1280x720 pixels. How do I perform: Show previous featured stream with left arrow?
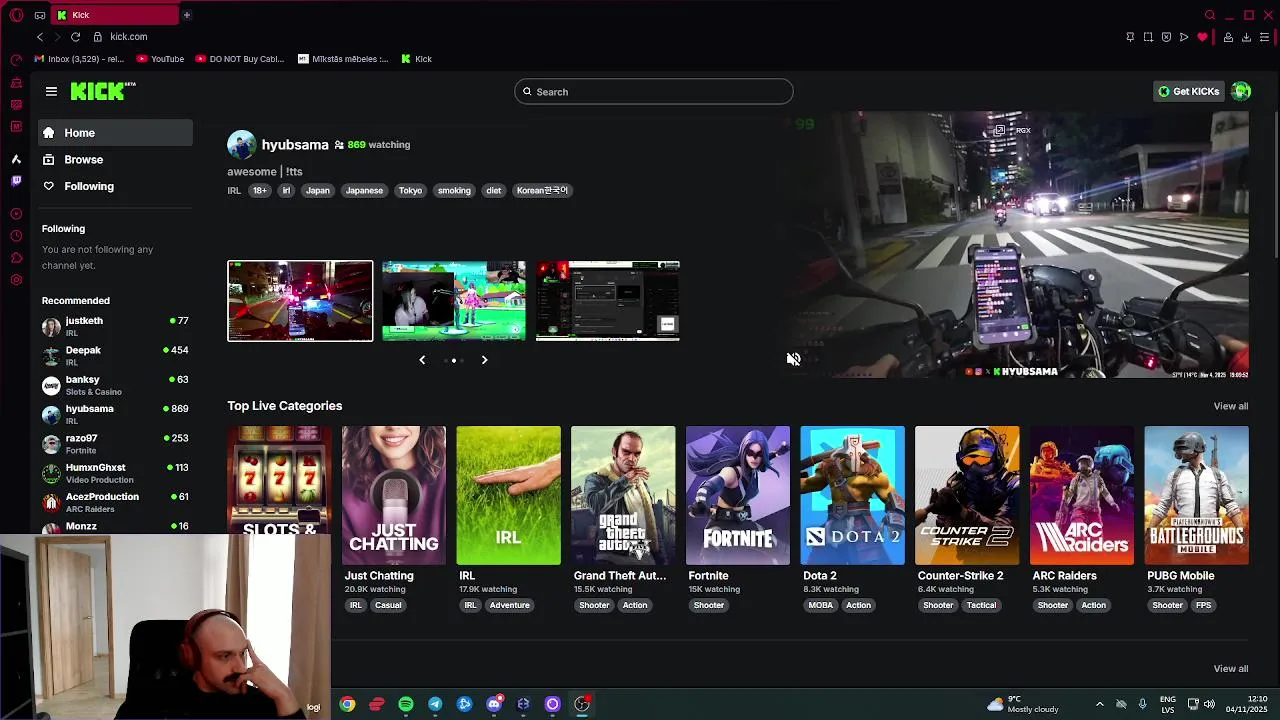coord(422,360)
